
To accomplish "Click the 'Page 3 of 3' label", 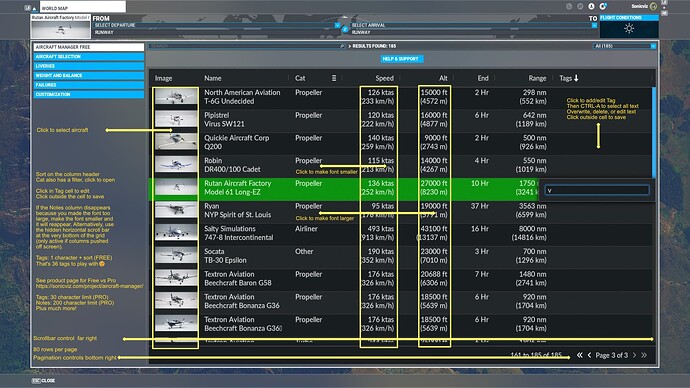I will click(x=612, y=355).
